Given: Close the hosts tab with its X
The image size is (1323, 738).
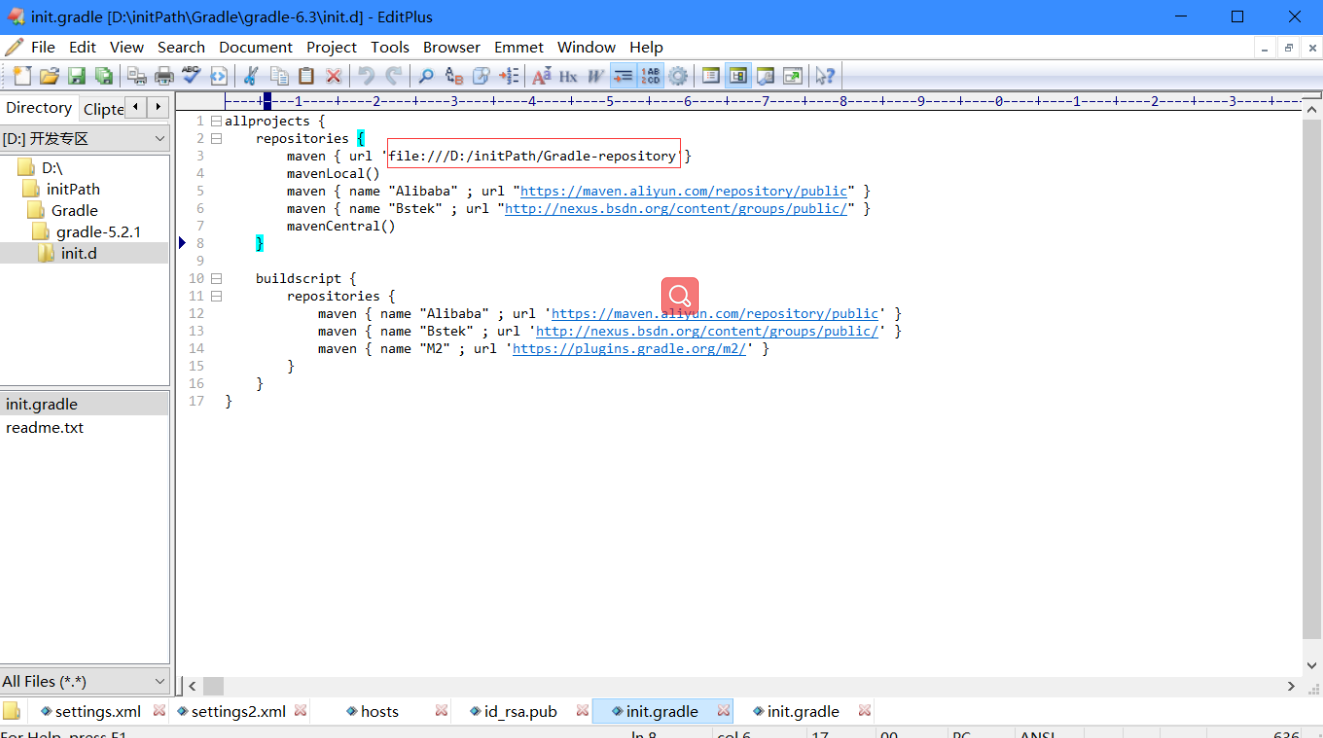Looking at the screenshot, I should 441,711.
